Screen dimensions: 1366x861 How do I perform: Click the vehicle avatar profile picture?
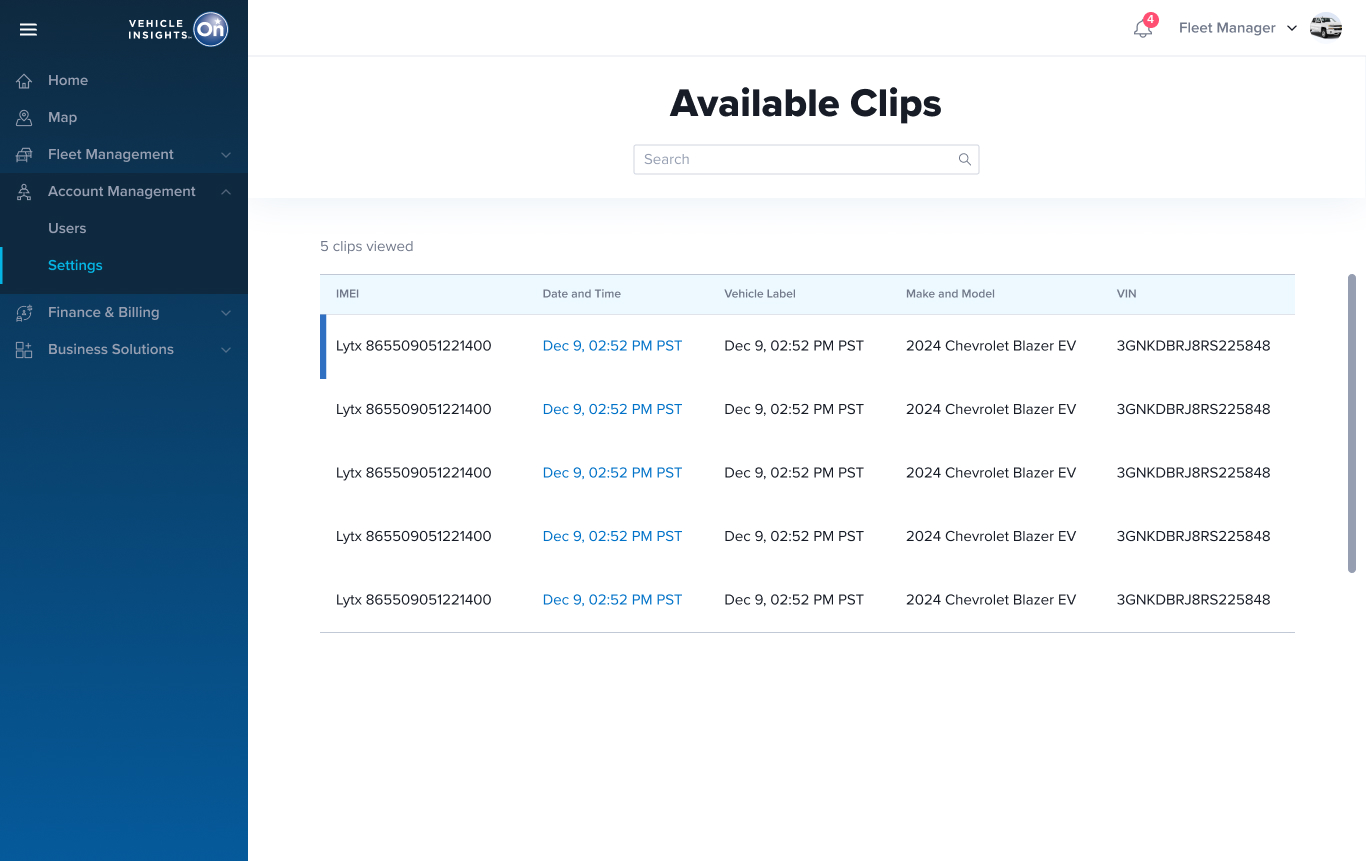click(x=1326, y=27)
